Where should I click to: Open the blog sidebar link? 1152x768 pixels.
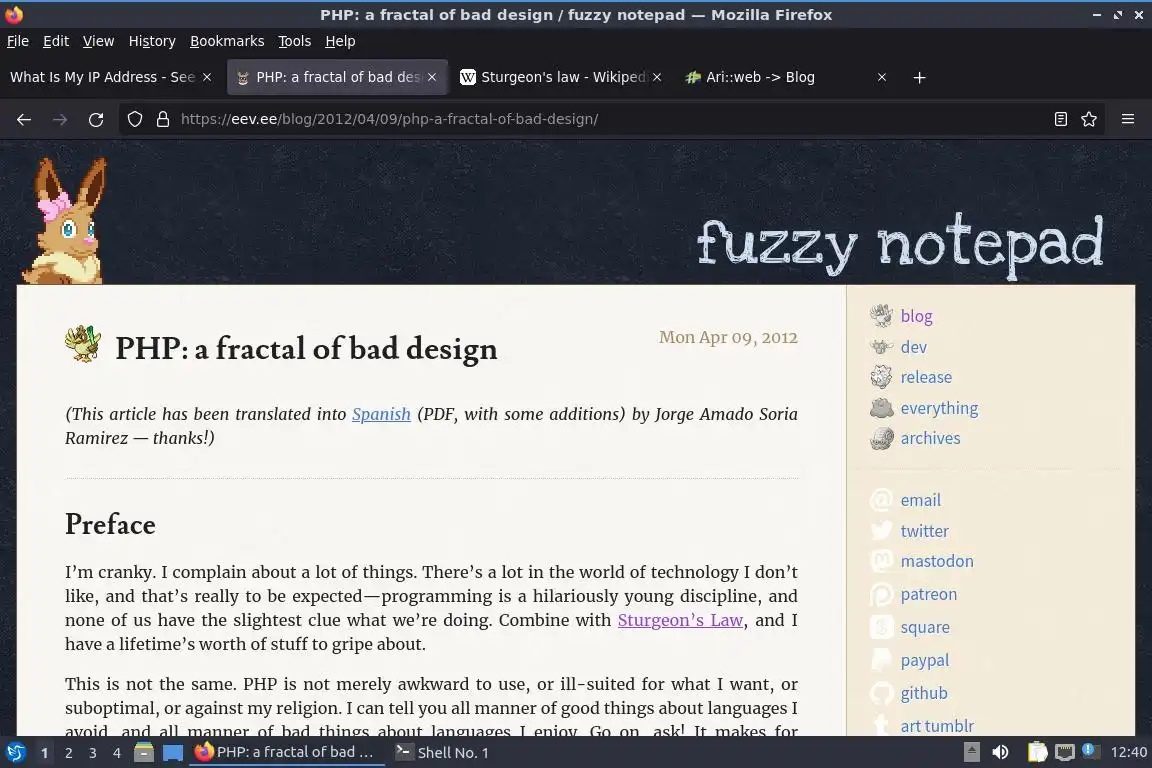[x=916, y=316]
